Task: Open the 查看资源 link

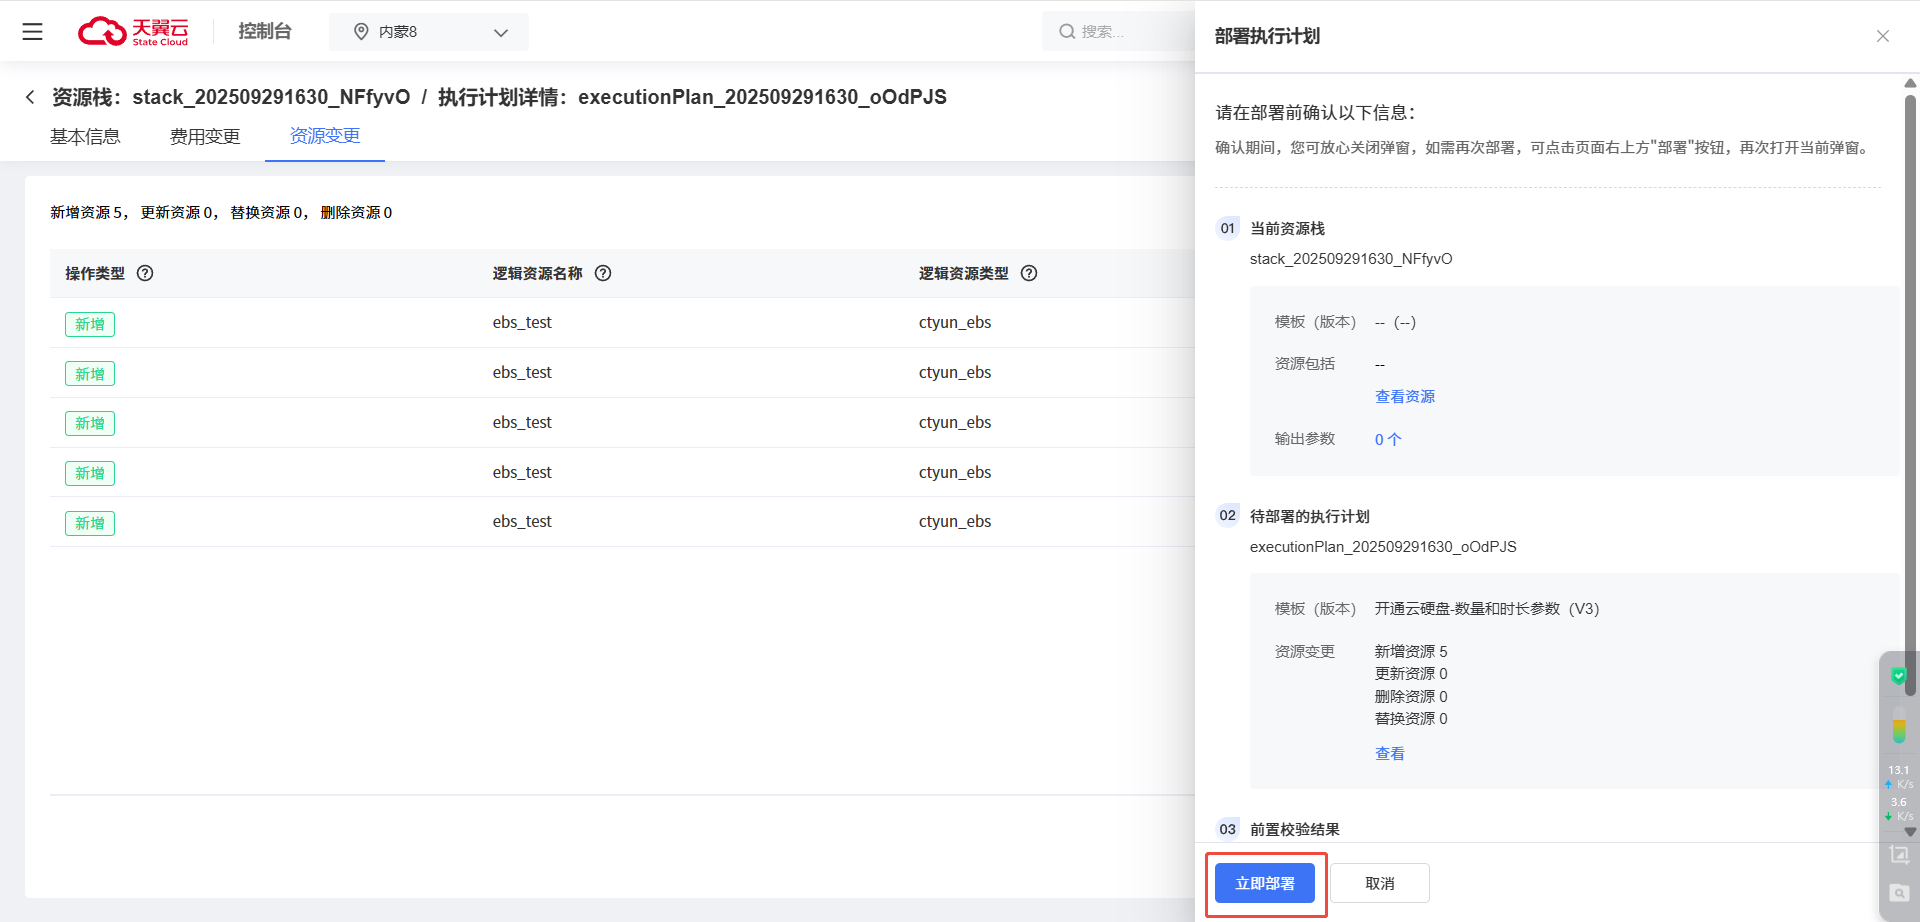Action: pyautogui.click(x=1404, y=397)
